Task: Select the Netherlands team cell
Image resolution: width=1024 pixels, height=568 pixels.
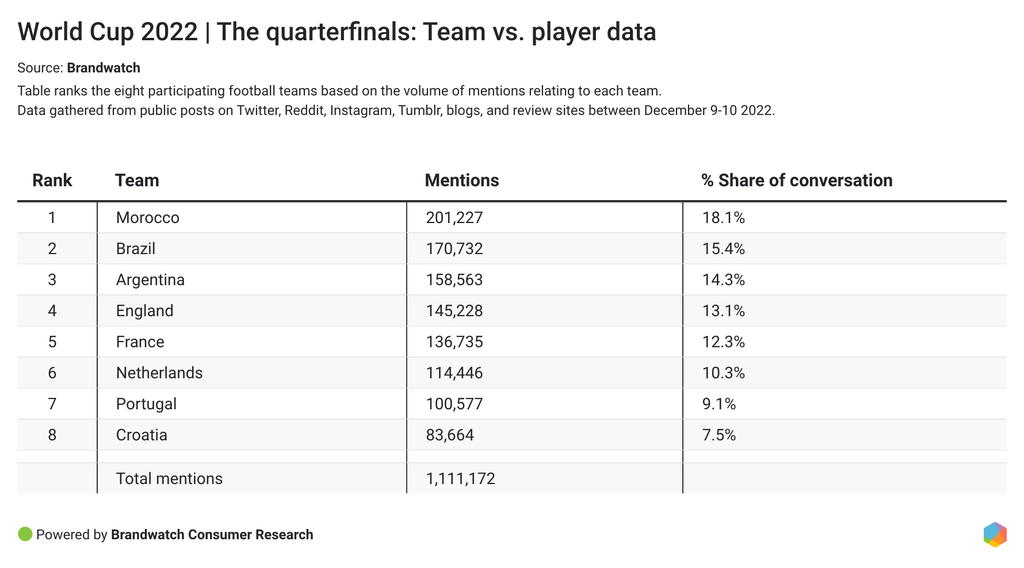Action: pyautogui.click(x=159, y=373)
